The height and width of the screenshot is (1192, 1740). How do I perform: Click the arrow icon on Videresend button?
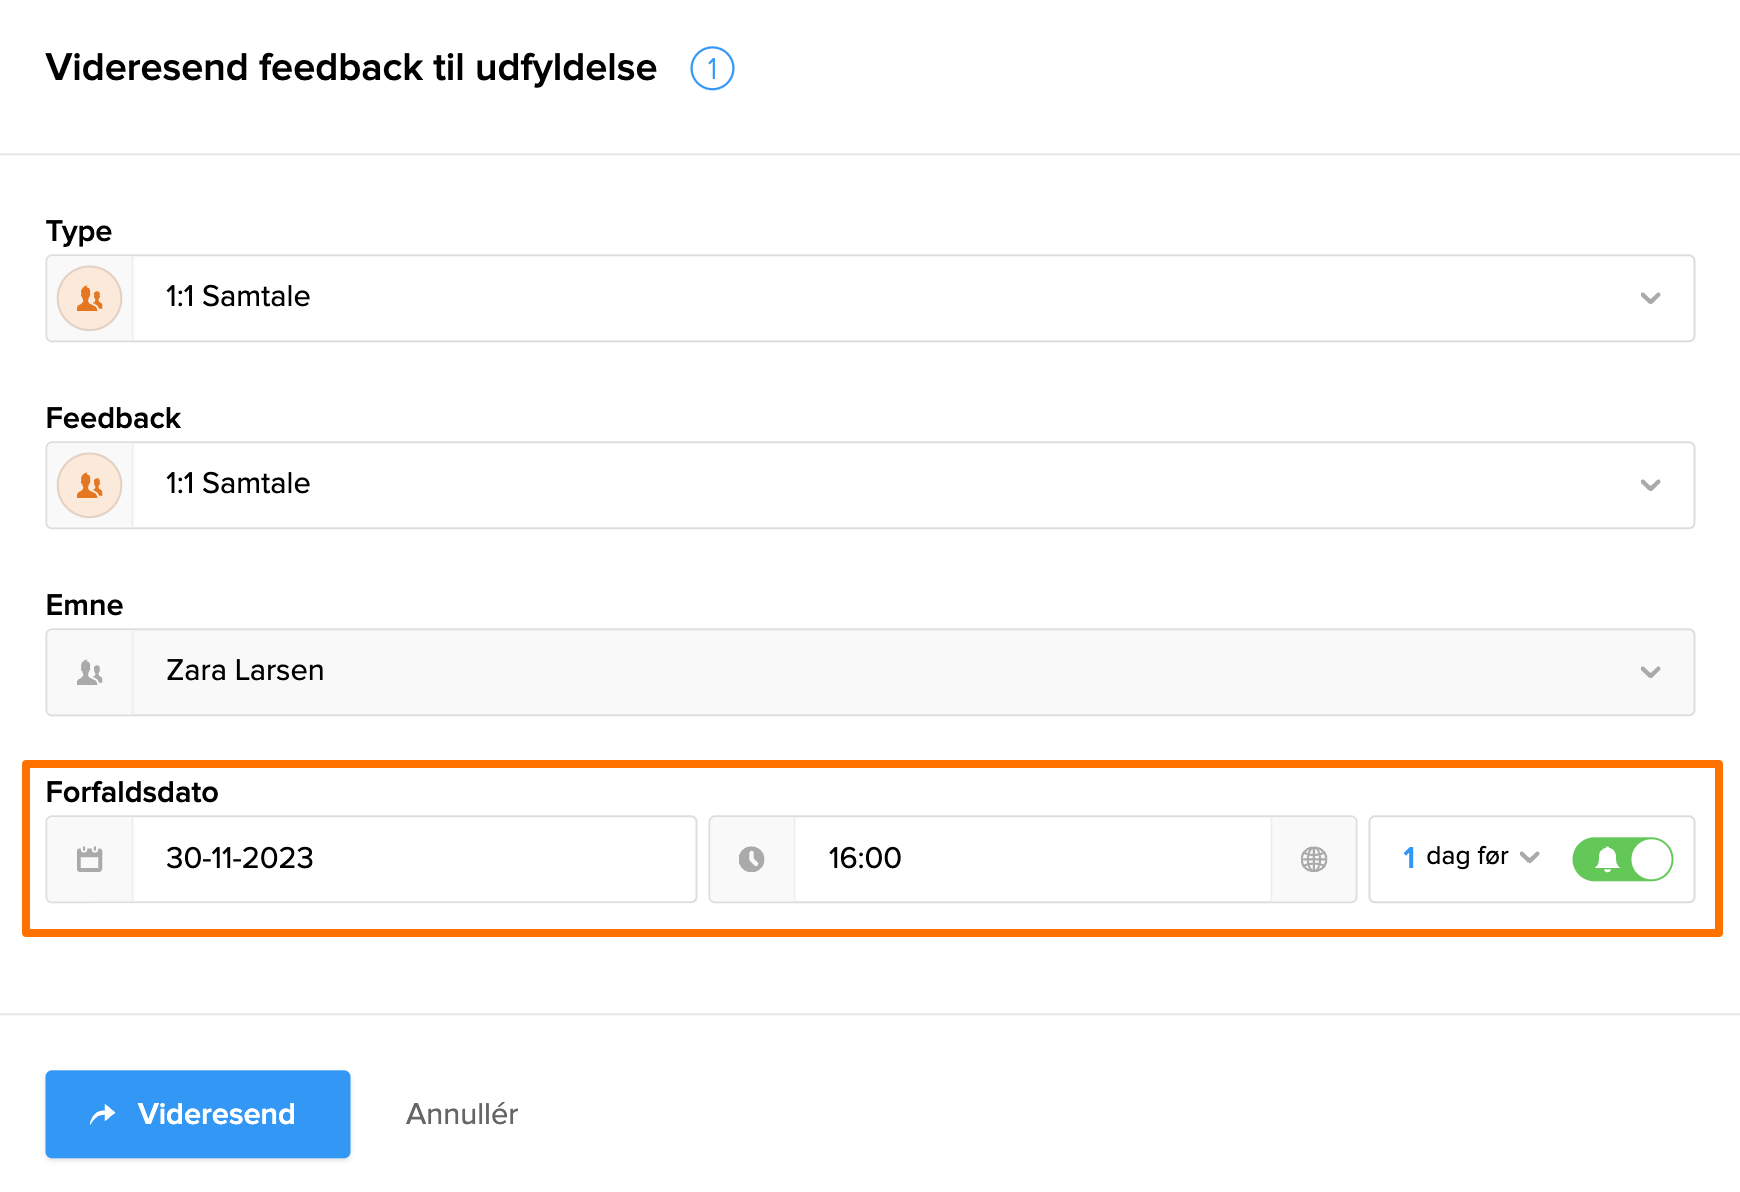(x=103, y=1114)
